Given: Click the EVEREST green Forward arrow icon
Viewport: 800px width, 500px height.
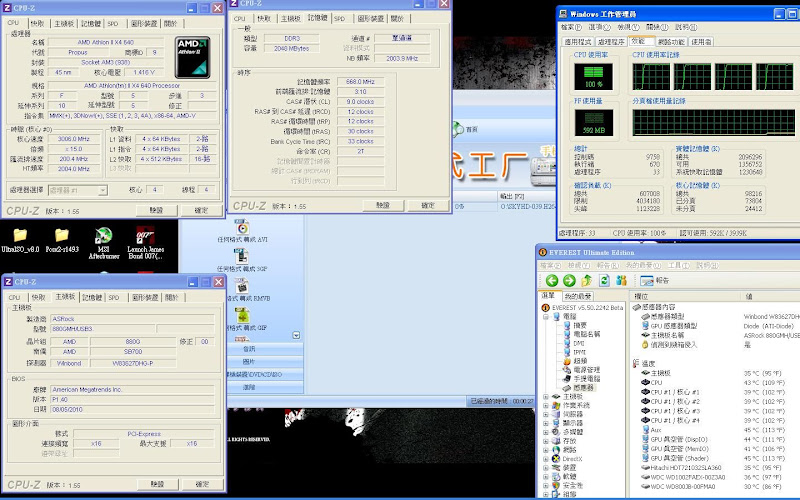Looking at the screenshot, I should click(x=567, y=280).
